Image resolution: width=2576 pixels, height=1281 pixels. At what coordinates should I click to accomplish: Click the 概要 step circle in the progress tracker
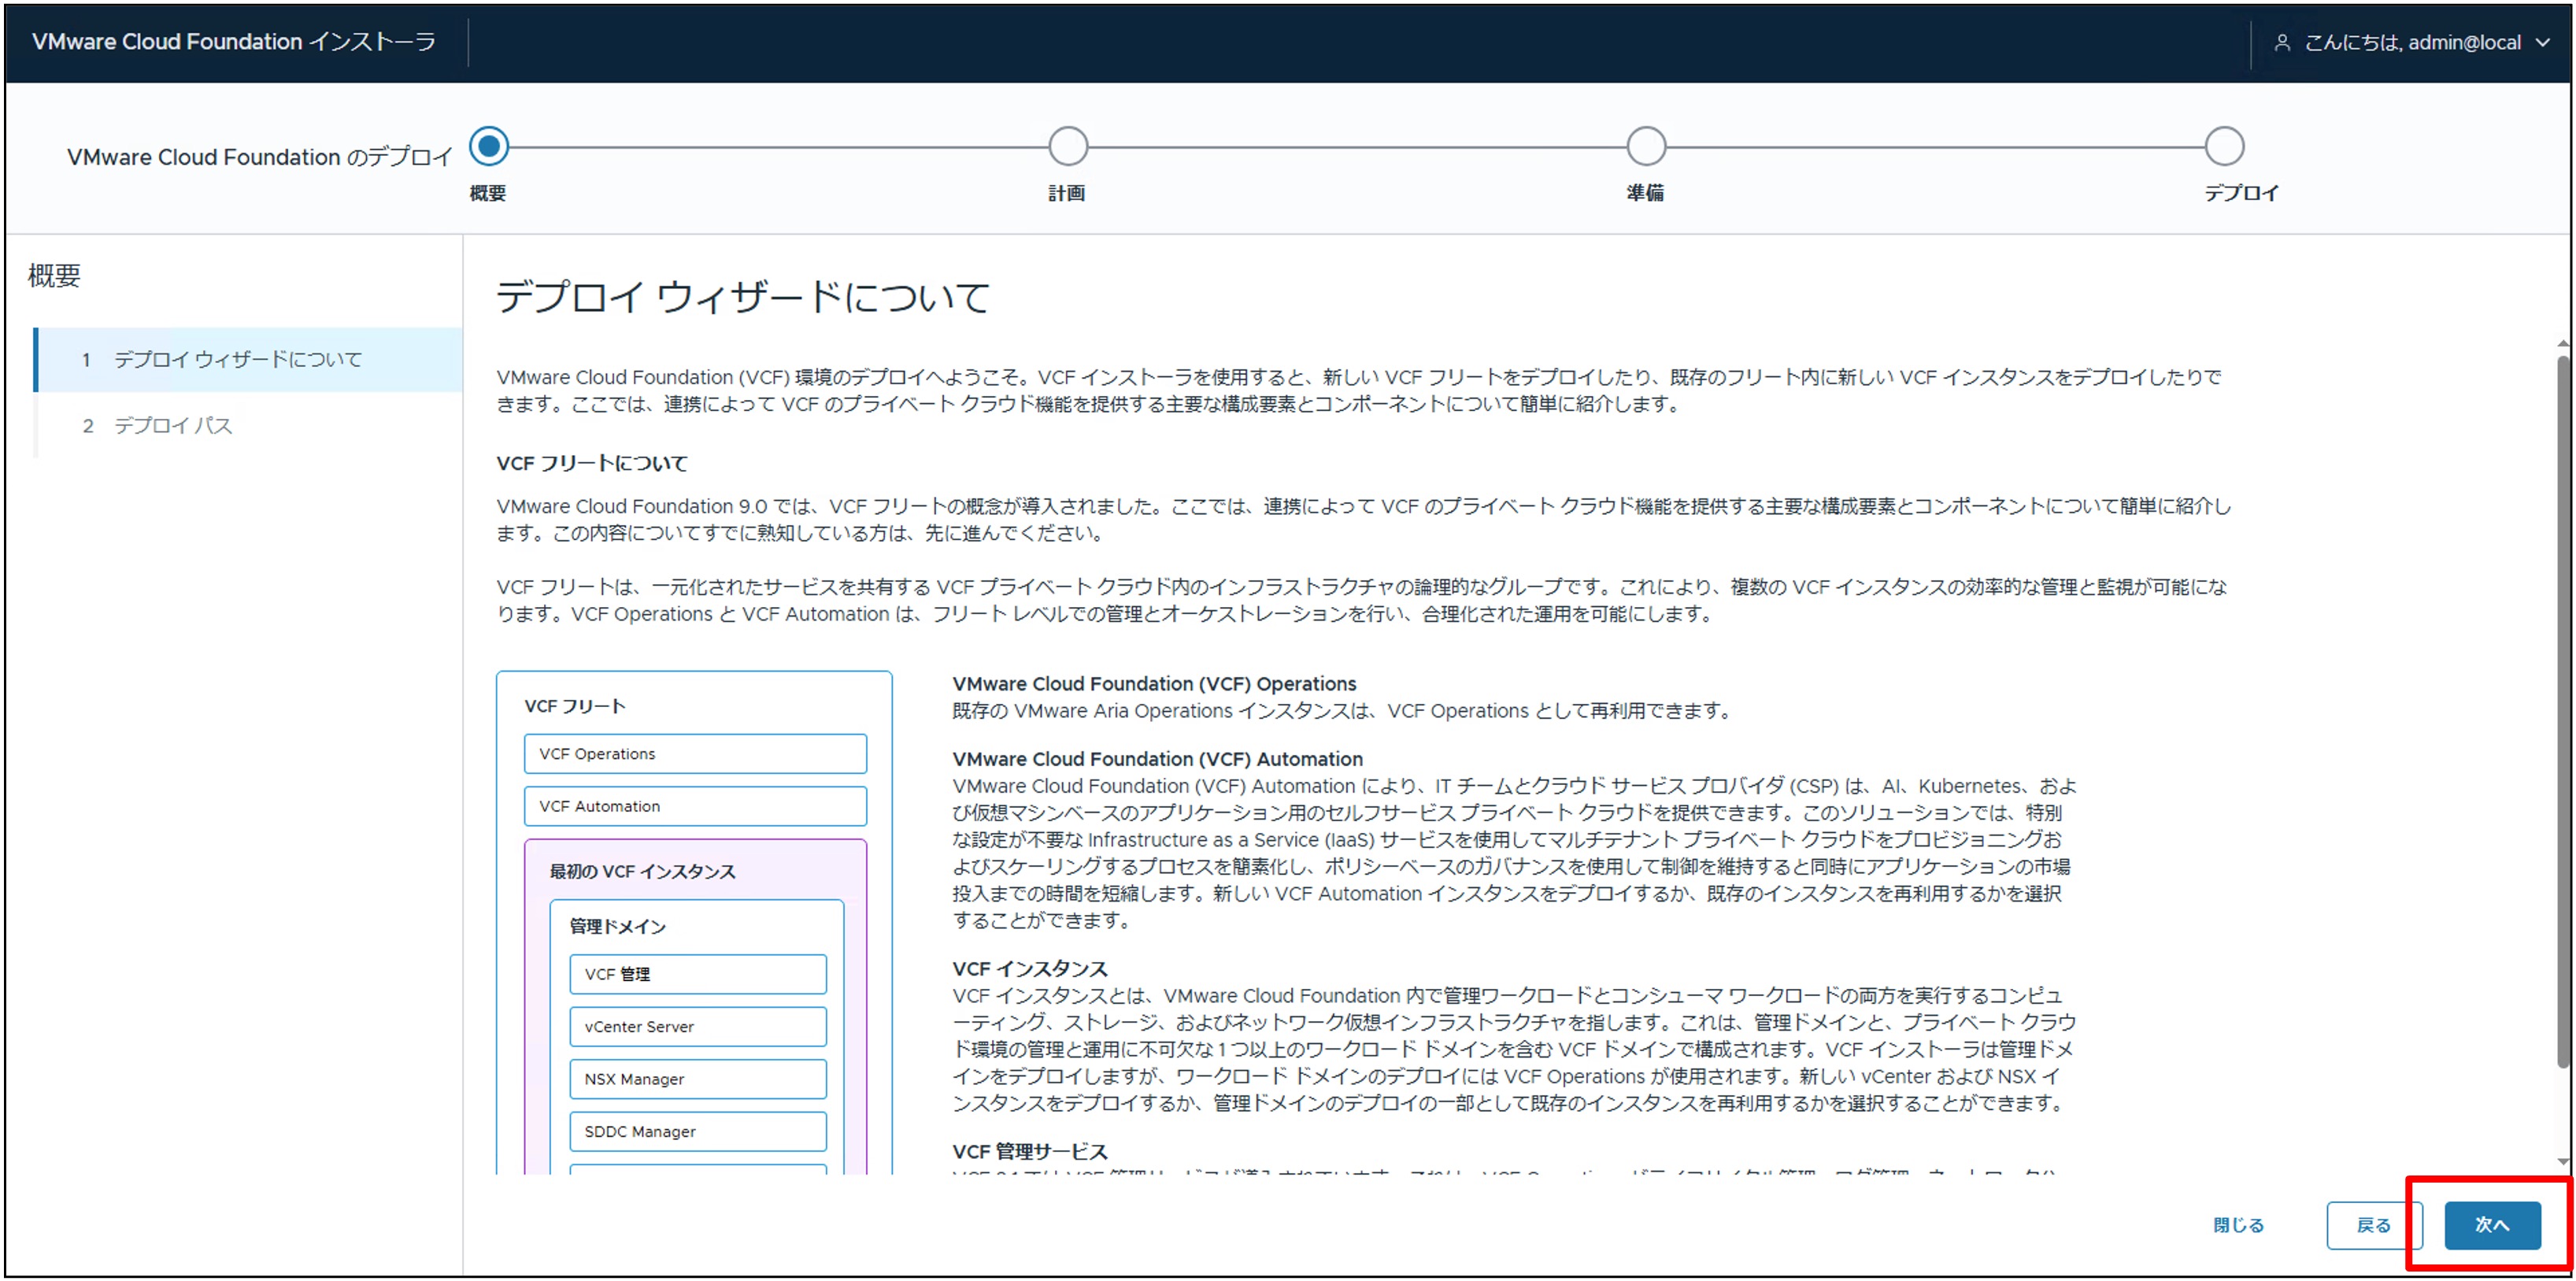pos(489,147)
